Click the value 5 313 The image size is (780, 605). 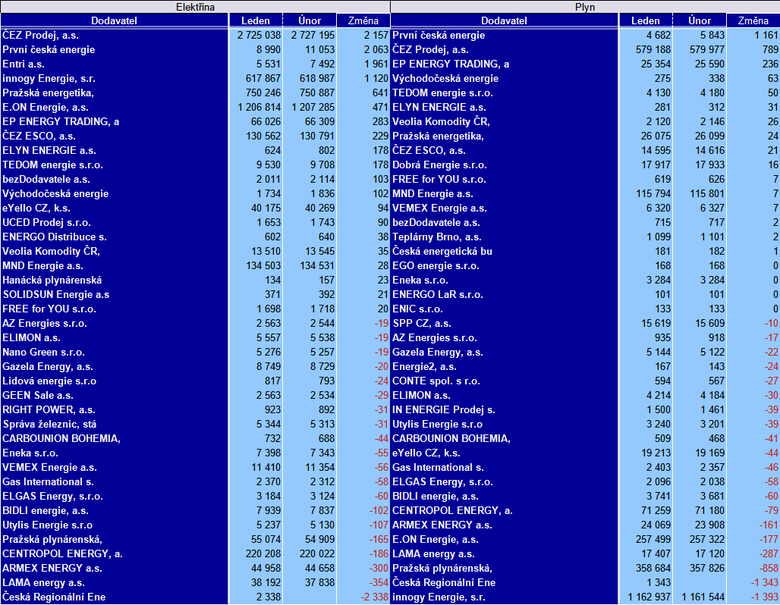point(322,425)
